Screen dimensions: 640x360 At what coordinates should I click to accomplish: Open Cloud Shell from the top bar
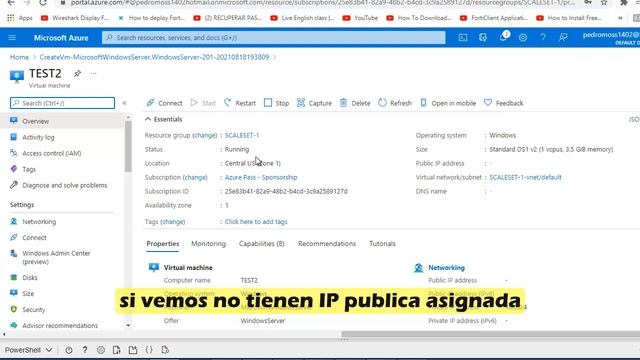coord(463,38)
